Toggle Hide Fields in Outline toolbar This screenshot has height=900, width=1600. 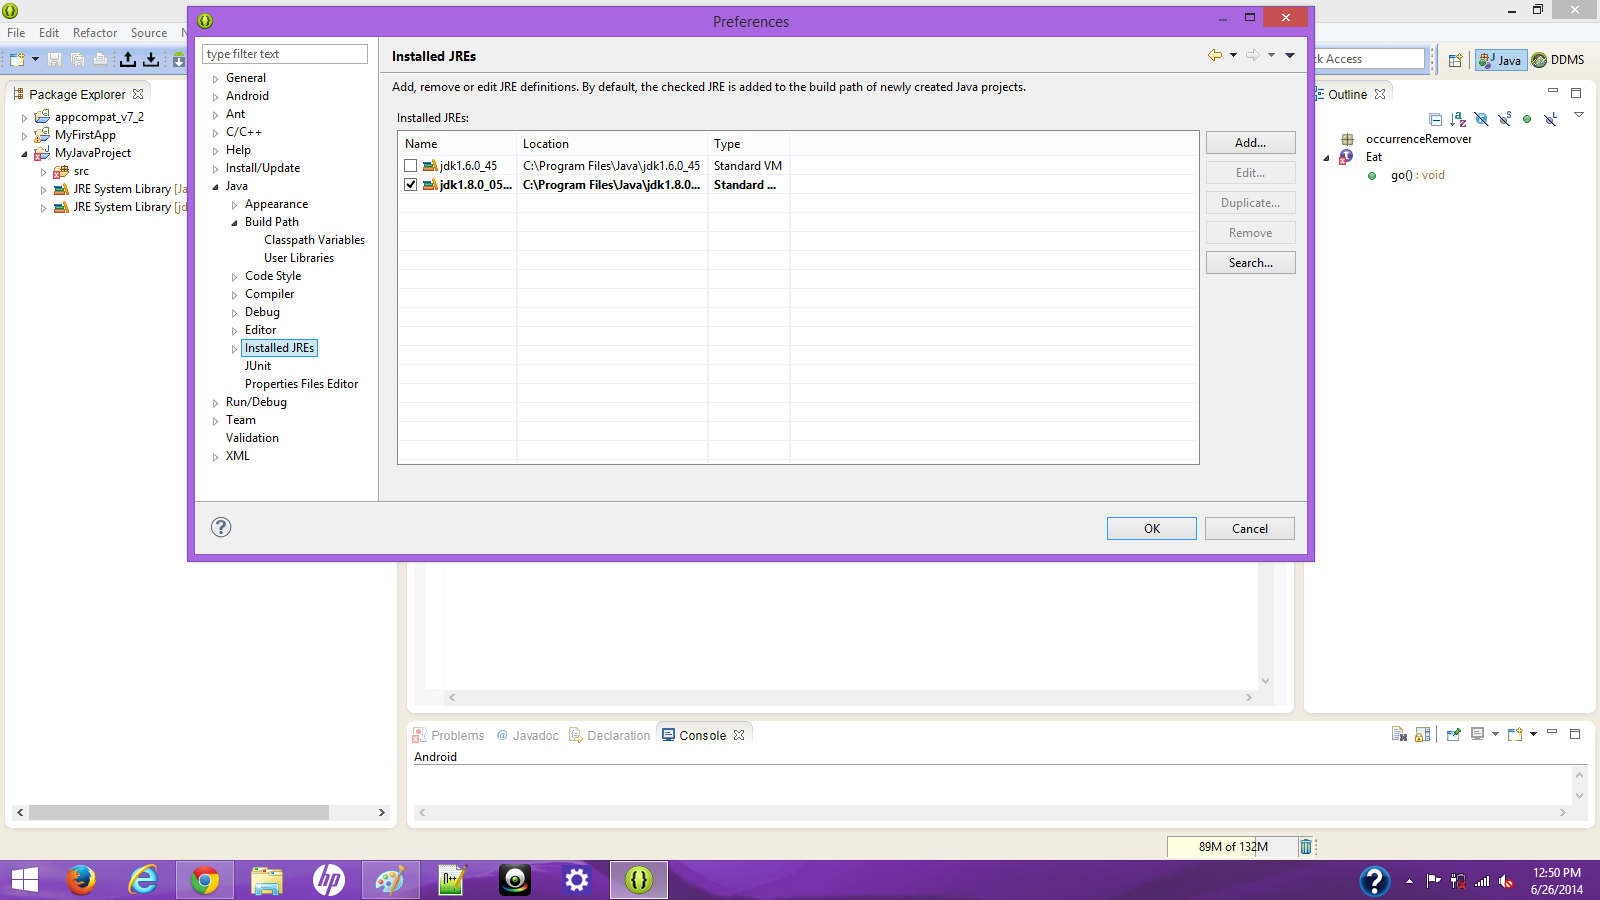click(1481, 119)
